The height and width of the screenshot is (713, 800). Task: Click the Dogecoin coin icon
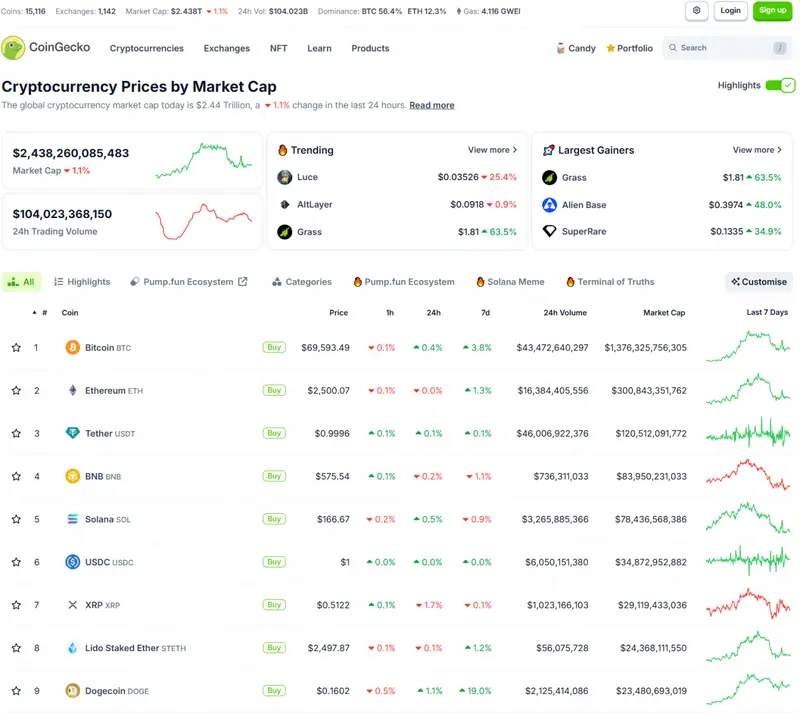[72, 691]
